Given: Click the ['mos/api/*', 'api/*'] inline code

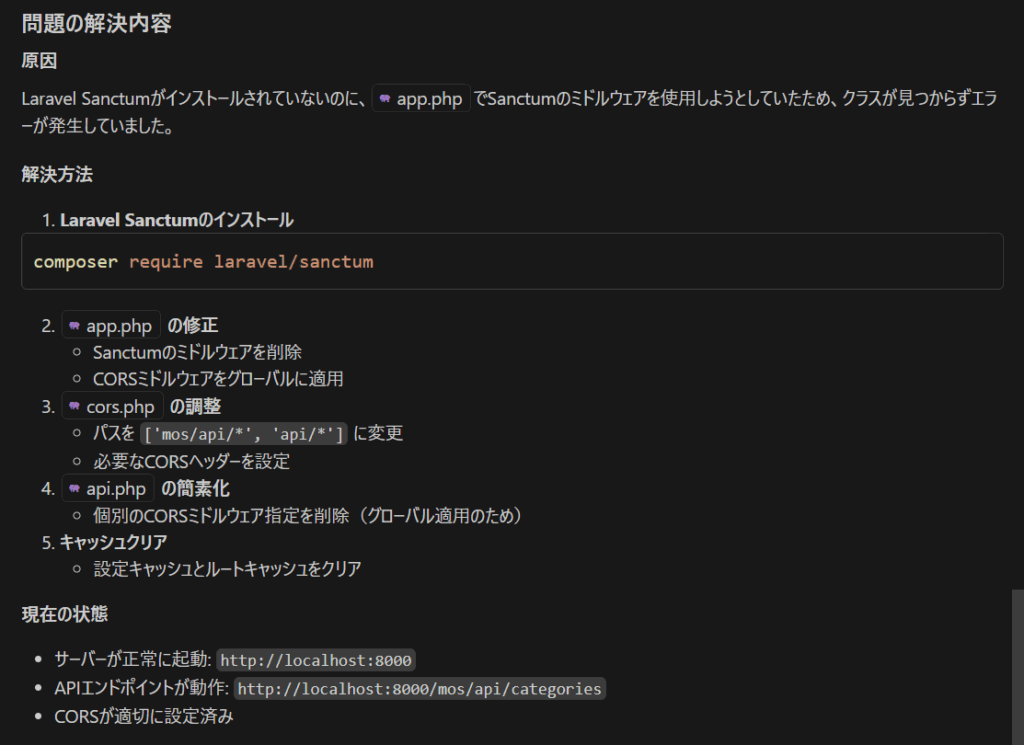Looking at the screenshot, I should coord(244,433).
